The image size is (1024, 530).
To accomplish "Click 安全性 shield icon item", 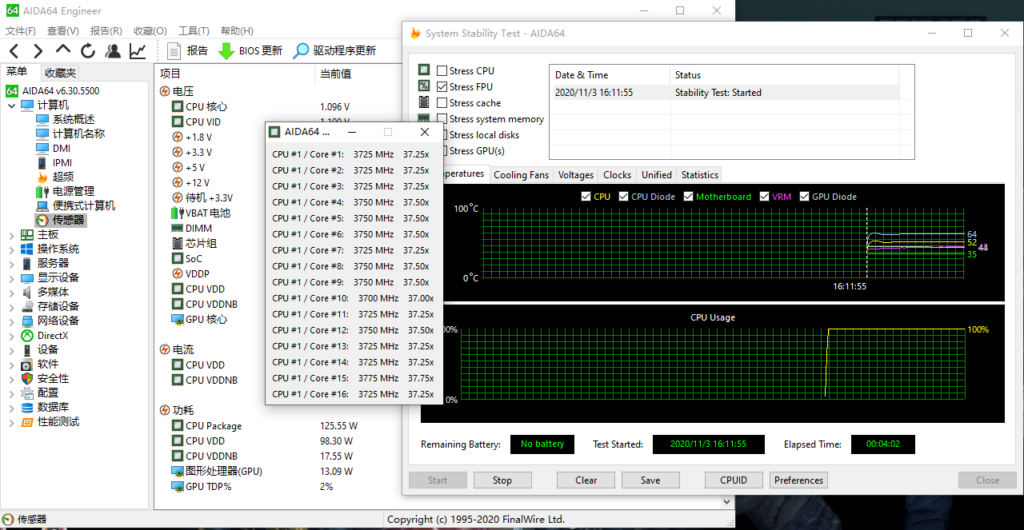I will (x=44, y=379).
